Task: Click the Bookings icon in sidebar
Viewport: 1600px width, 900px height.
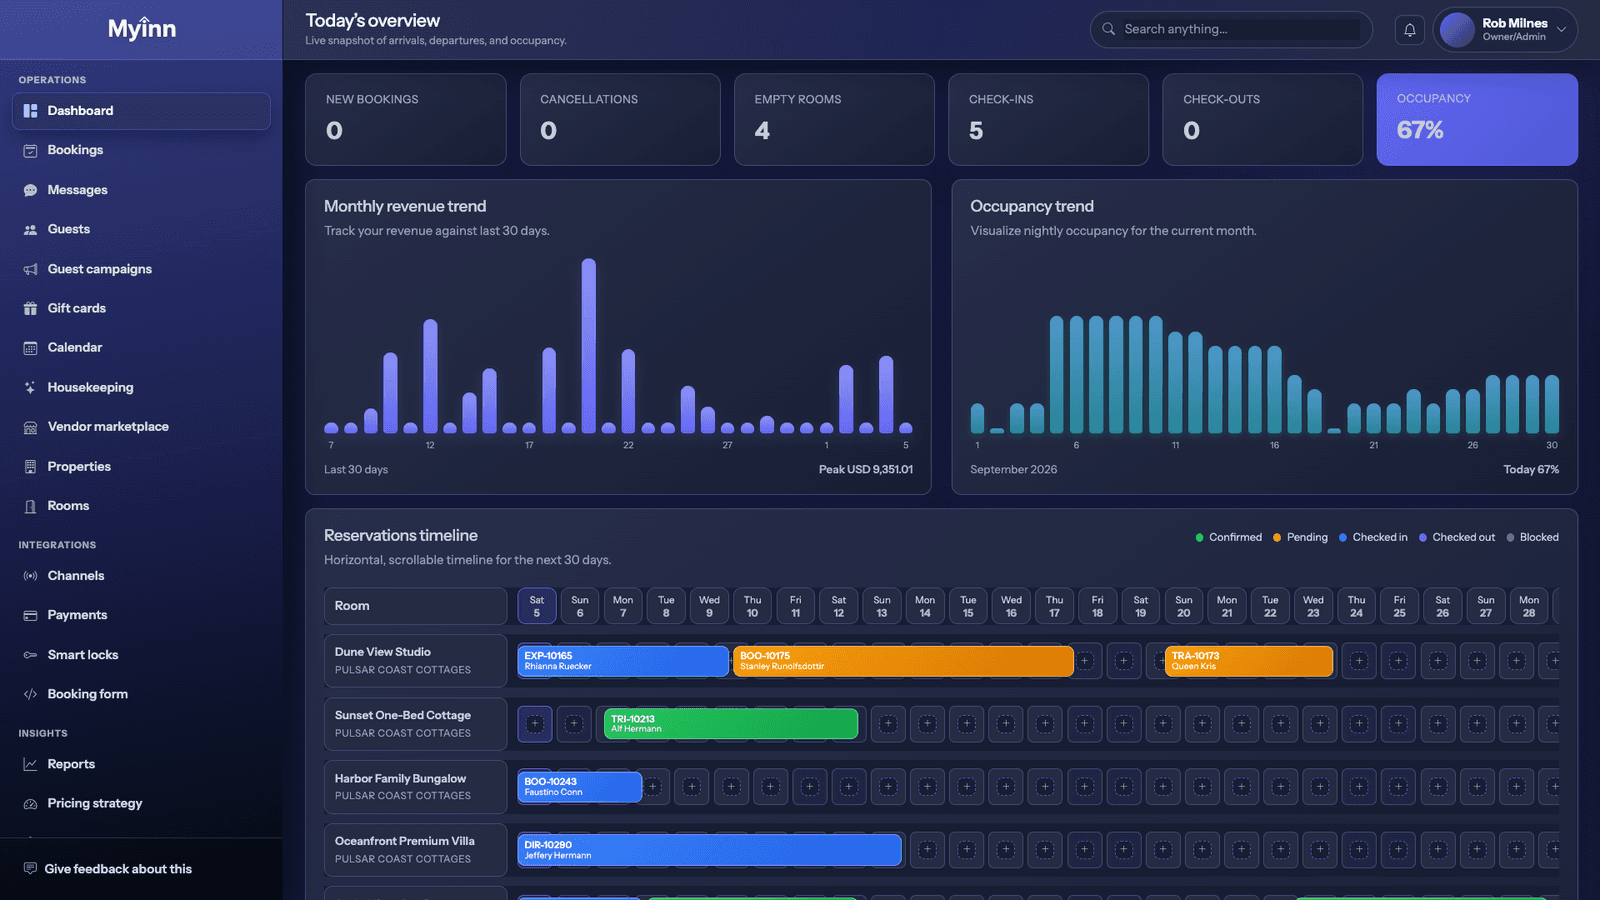Action: tap(30, 150)
